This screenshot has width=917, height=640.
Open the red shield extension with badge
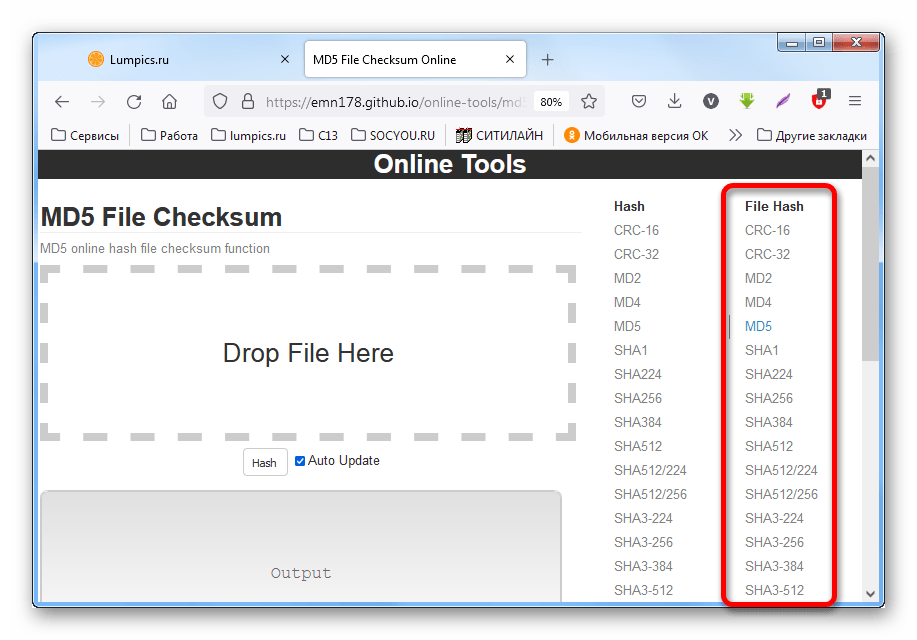(819, 101)
